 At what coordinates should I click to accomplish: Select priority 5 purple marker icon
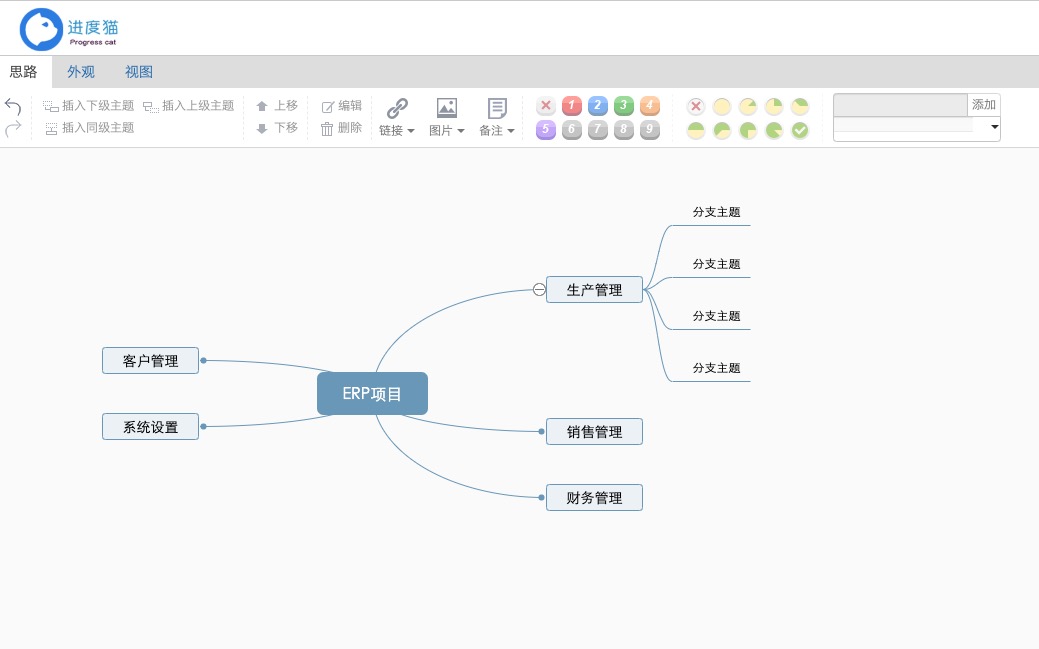[545, 129]
